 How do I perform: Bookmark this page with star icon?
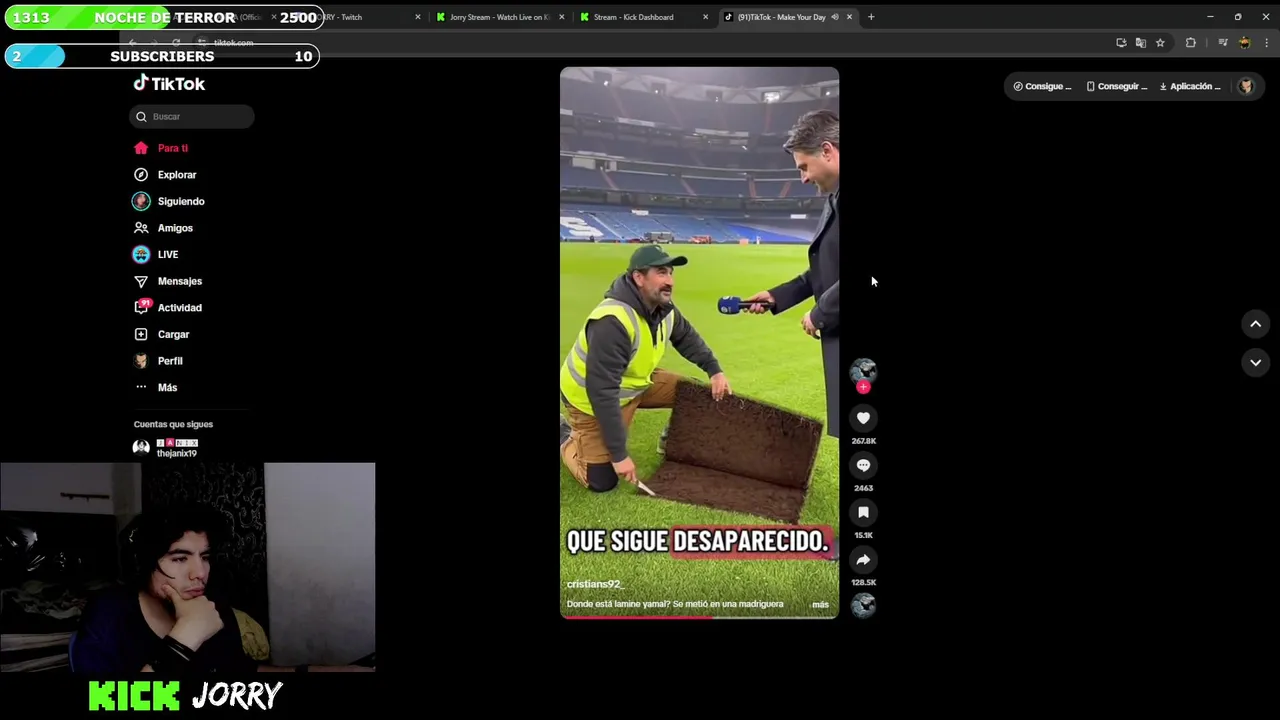1160,43
